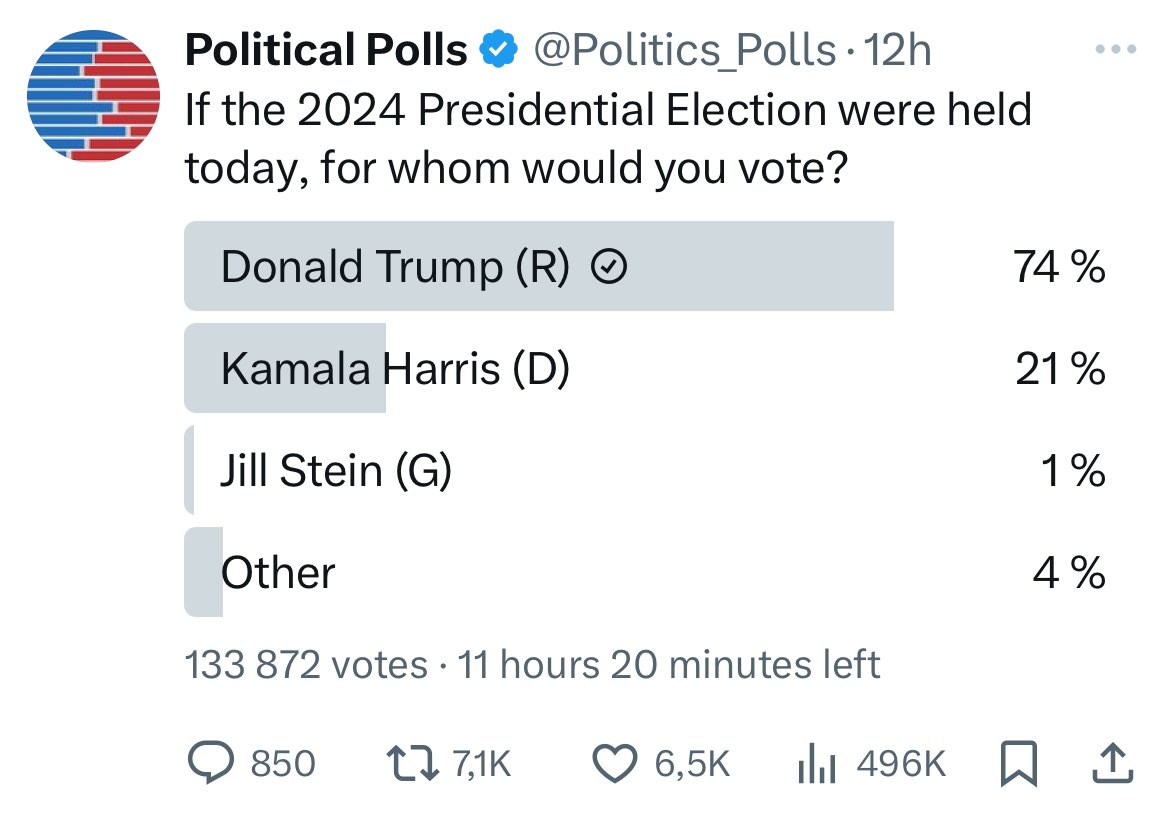Click the blue verified badge
This screenshot has width=1170, height=822.
click(x=498, y=50)
